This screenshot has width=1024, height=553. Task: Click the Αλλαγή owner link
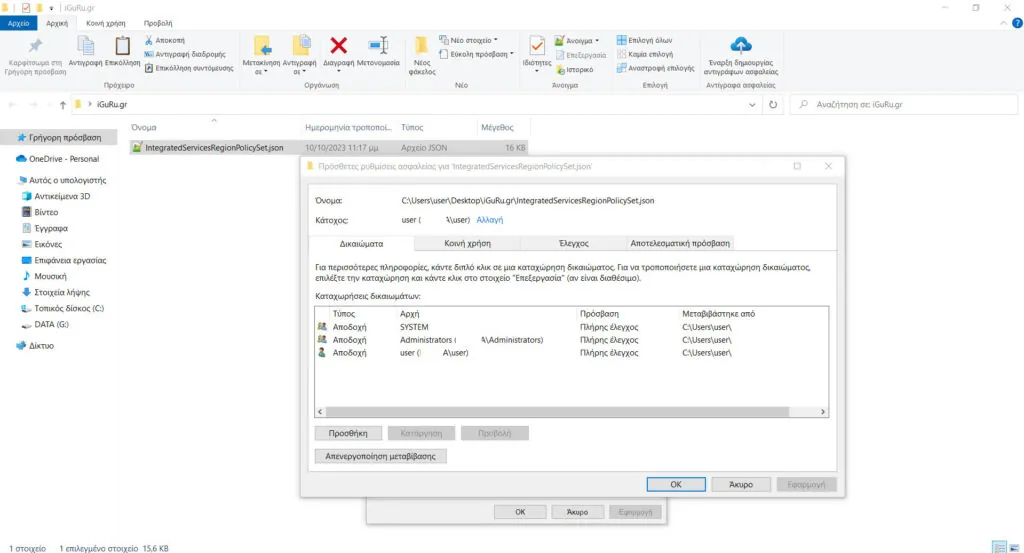coord(489,219)
